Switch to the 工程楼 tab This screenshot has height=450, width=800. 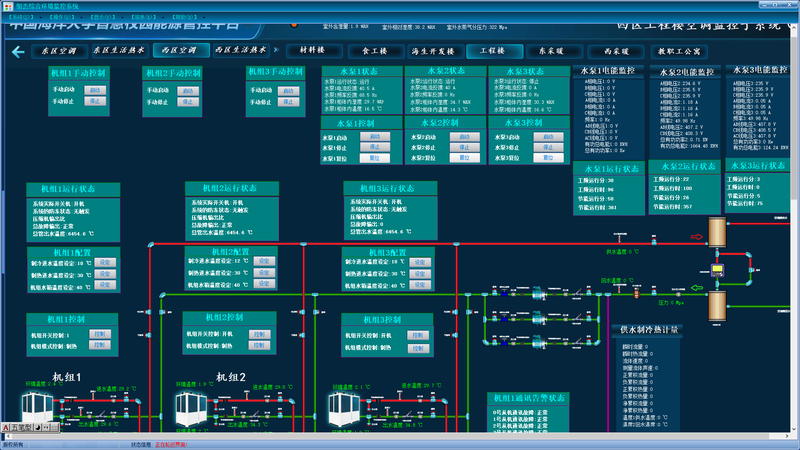494,51
